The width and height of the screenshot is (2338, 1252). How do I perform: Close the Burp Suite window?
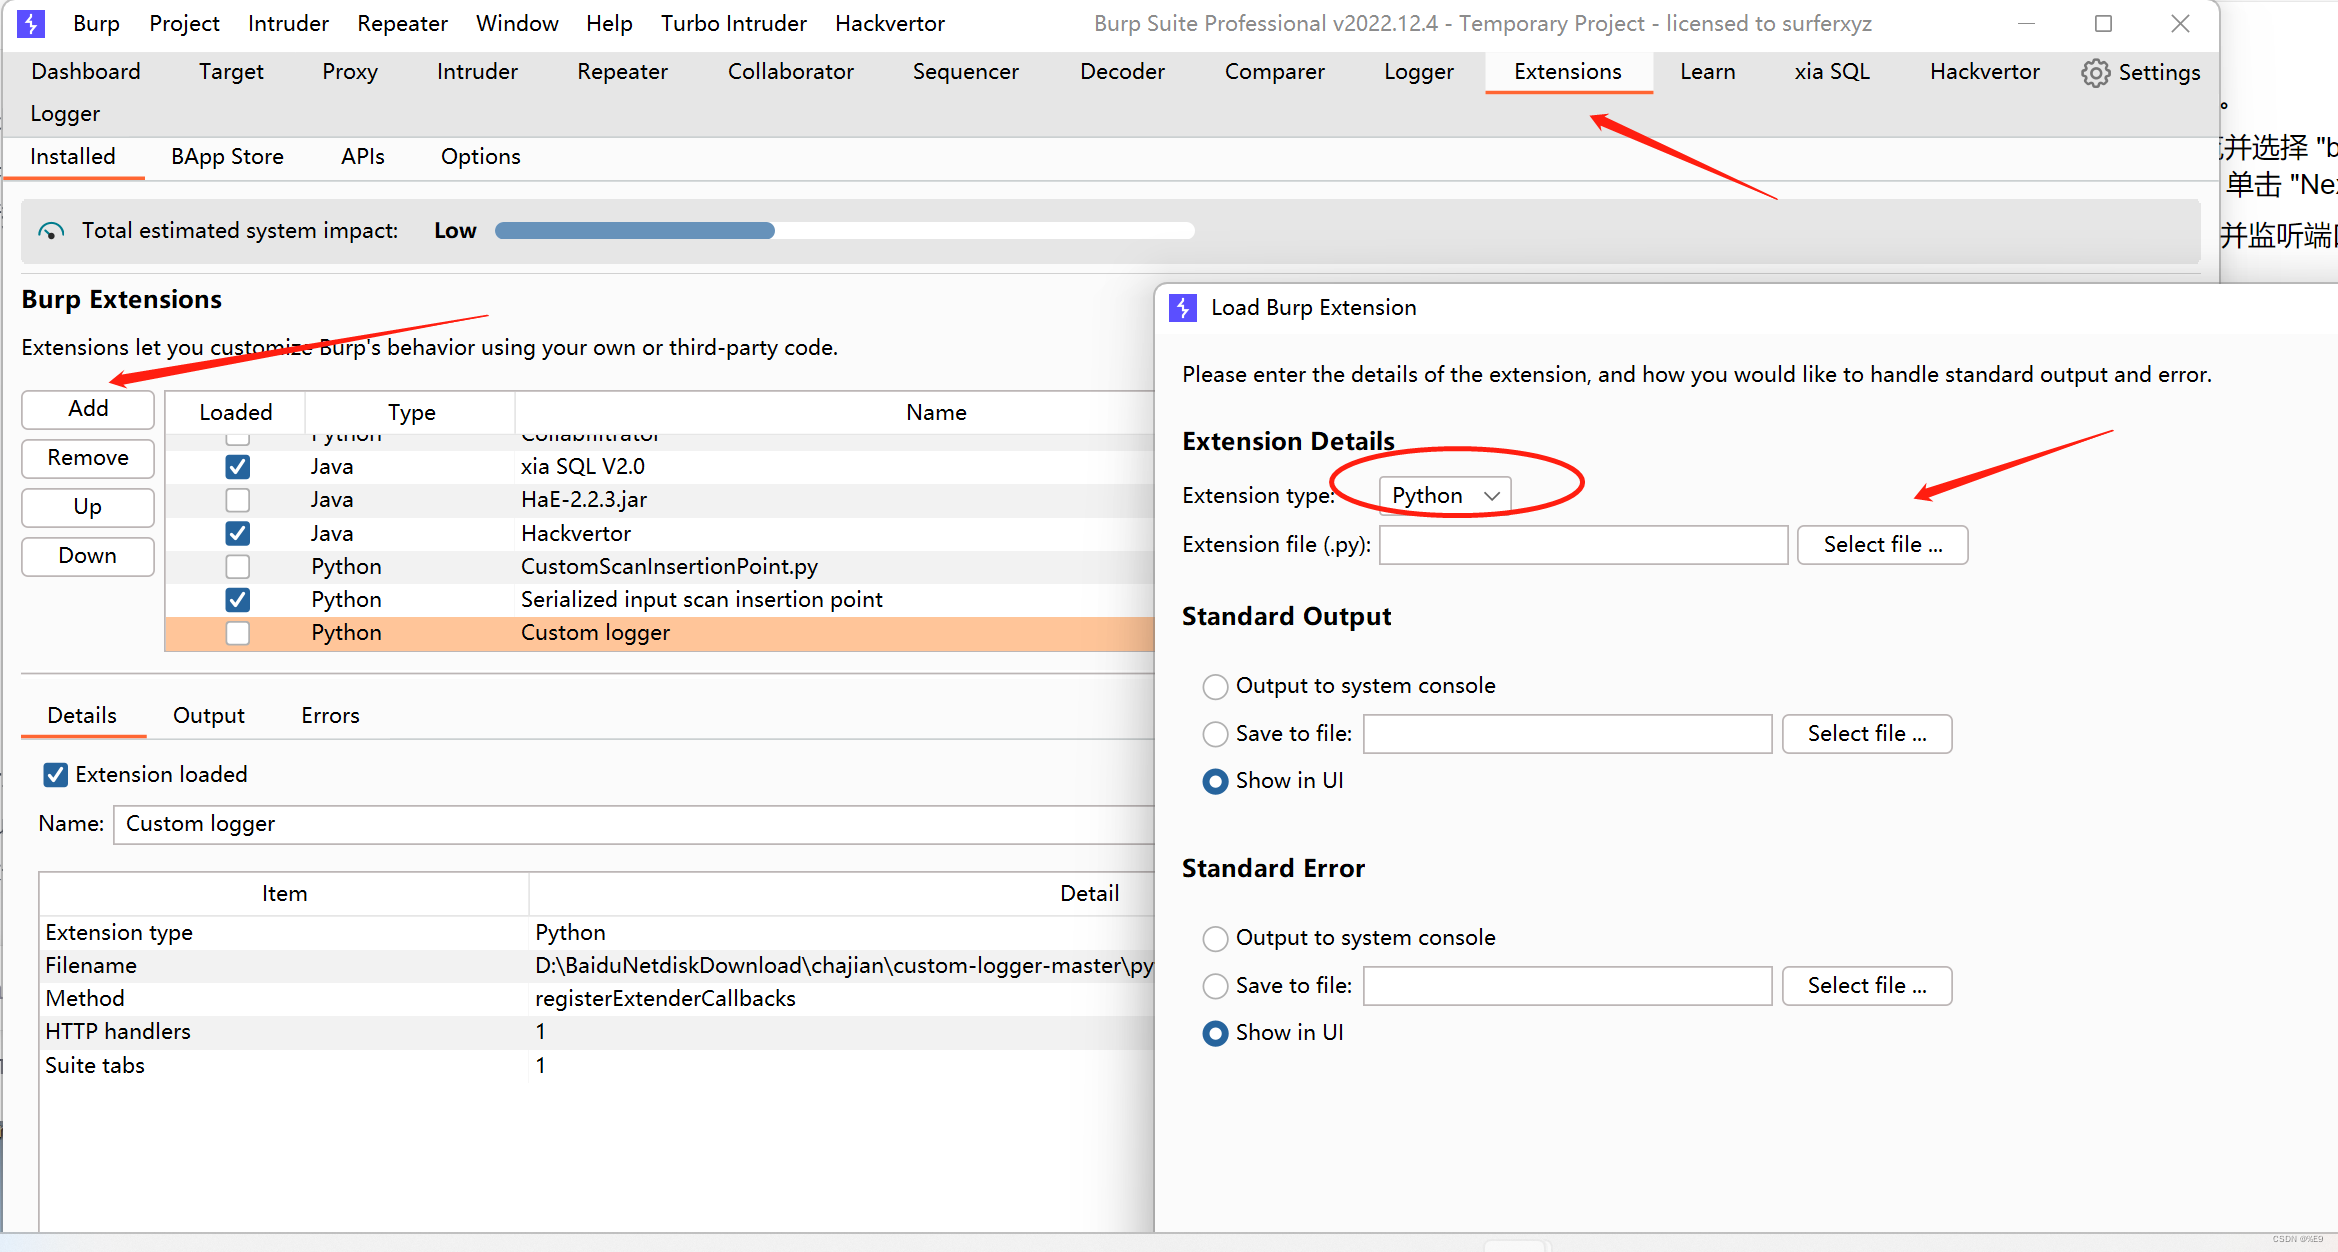(2180, 23)
